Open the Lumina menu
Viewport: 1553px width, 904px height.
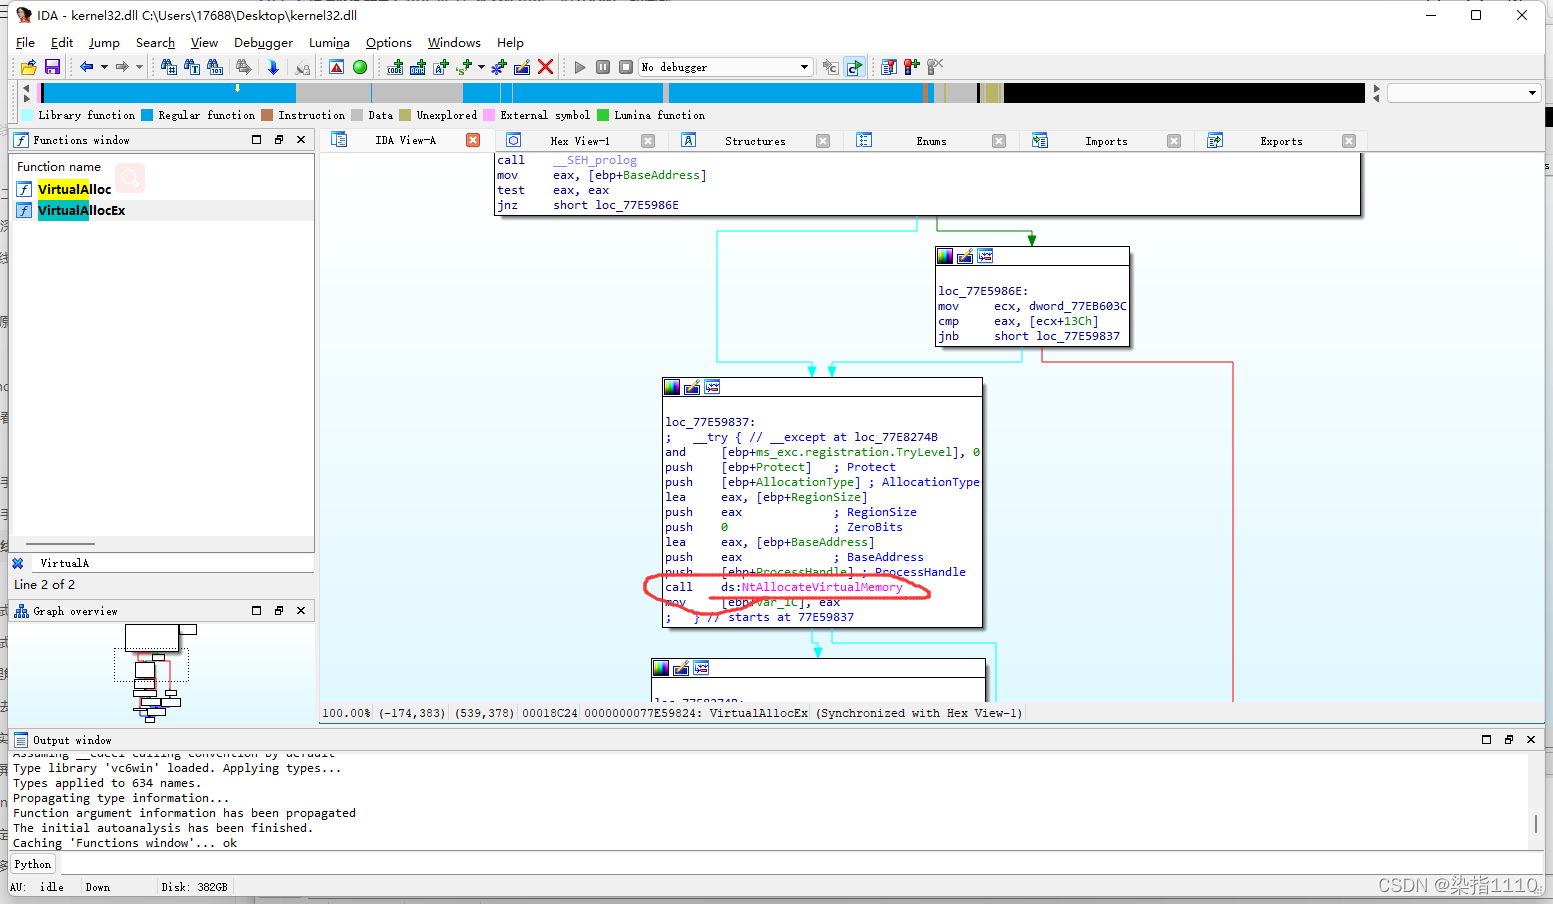(329, 43)
